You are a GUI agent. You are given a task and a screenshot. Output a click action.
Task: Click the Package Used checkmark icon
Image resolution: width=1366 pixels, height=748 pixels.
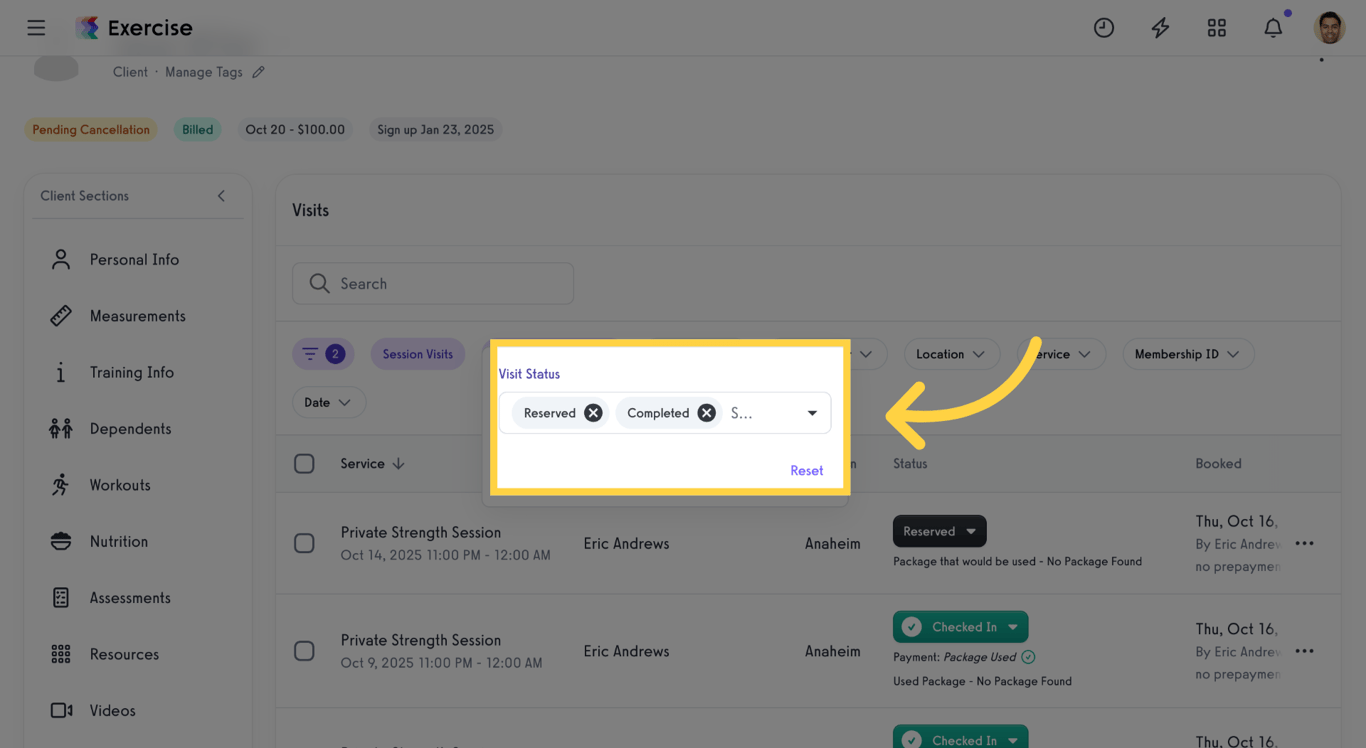click(x=1028, y=657)
